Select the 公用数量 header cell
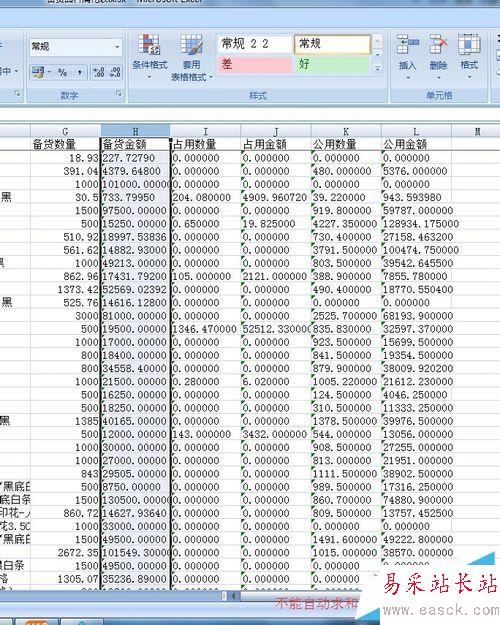The height and width of the screenshot is (625, 500). tap(346, 144)
